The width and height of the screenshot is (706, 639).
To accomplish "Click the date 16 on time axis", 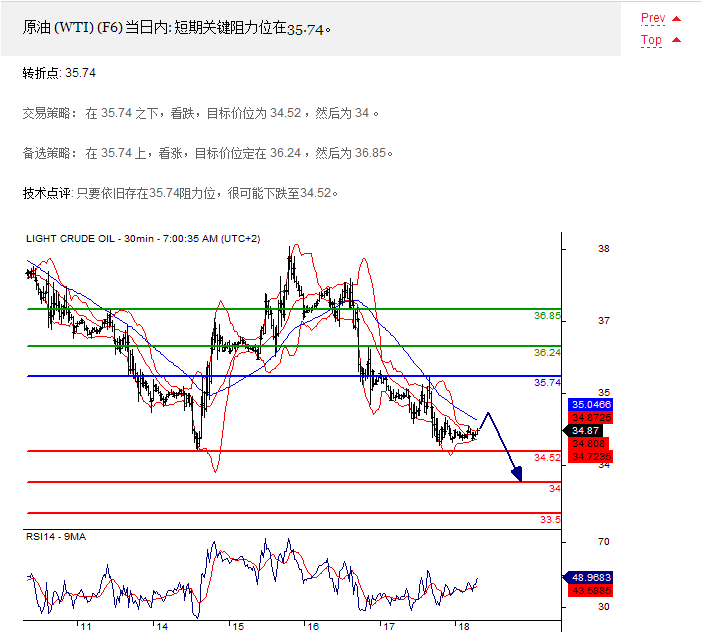I will click(x=313, y=626).
